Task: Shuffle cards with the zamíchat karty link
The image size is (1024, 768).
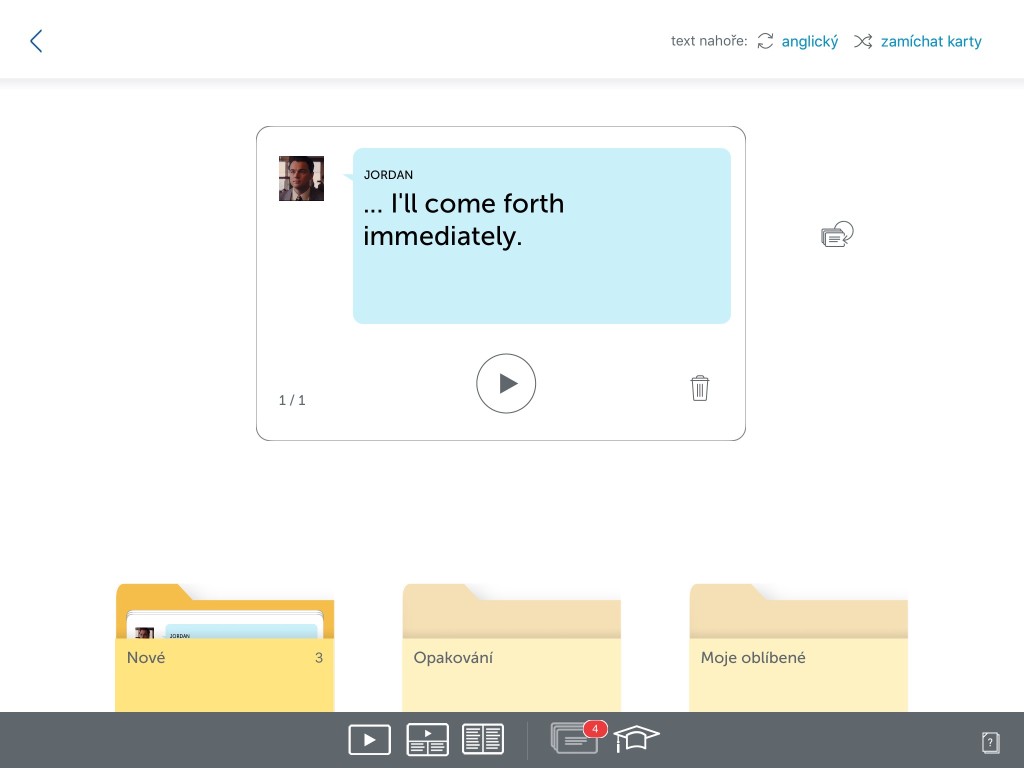Action: click(x=931, y=41)
